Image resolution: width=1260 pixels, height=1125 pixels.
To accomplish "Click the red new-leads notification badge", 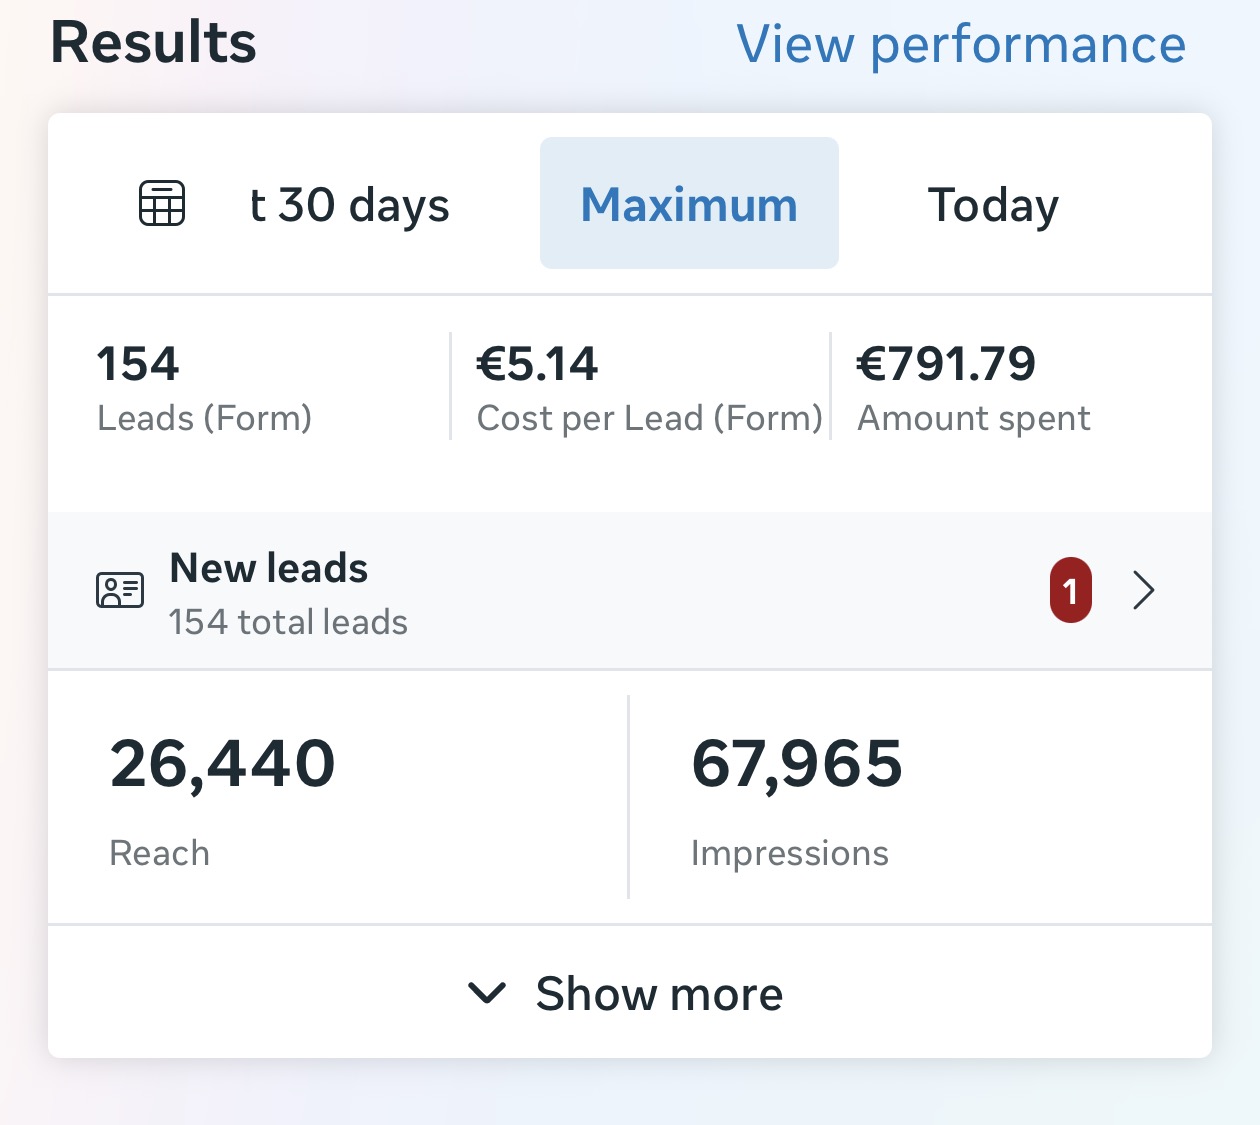I will [x=1070, y=590].
